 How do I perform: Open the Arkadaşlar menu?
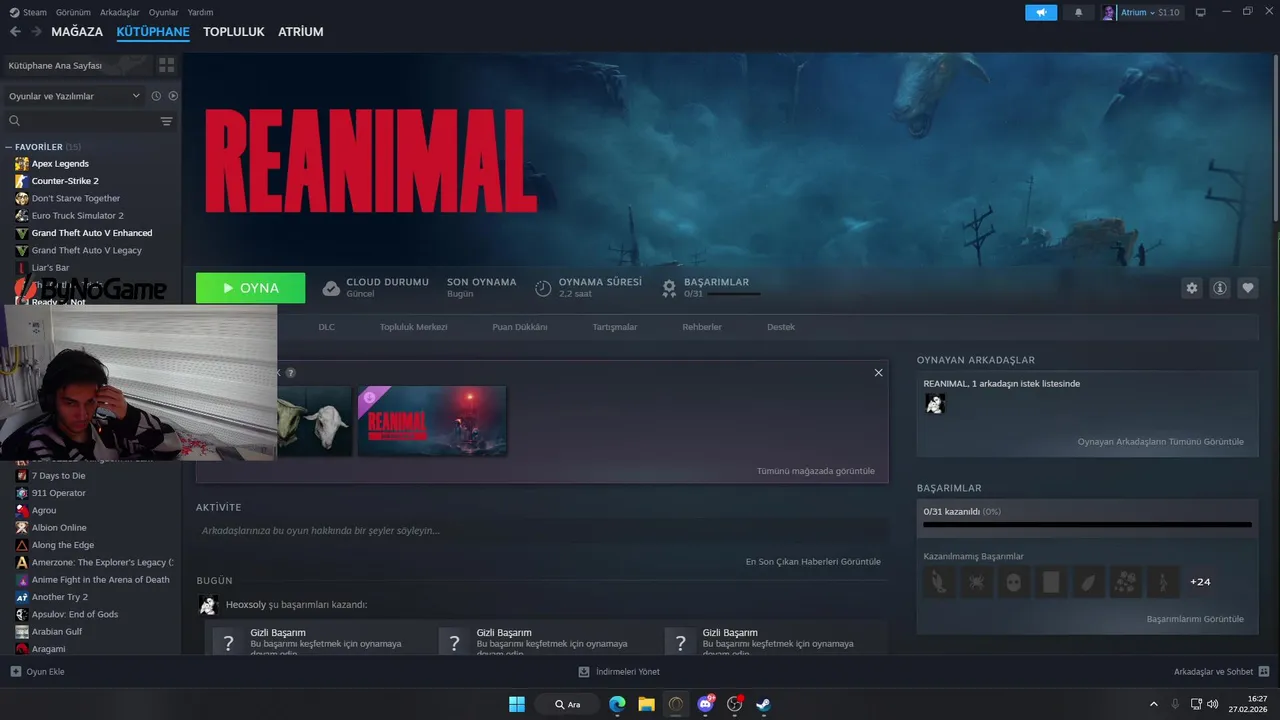coord(120,12)
